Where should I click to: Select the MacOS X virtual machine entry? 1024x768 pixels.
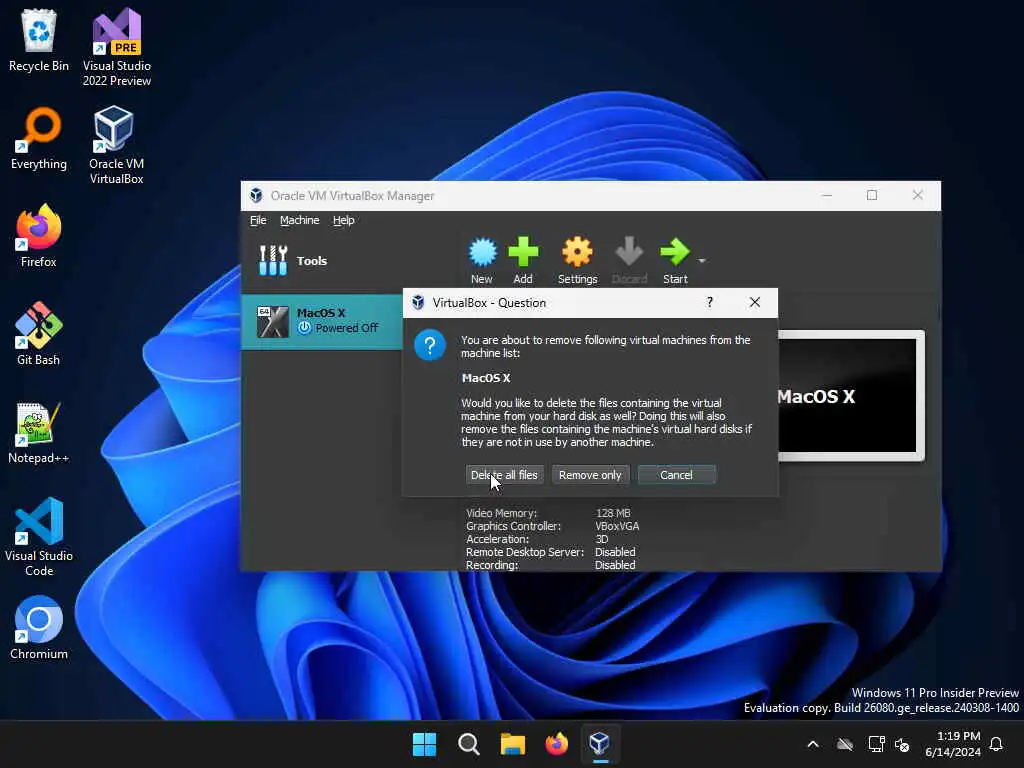[322, 321]
